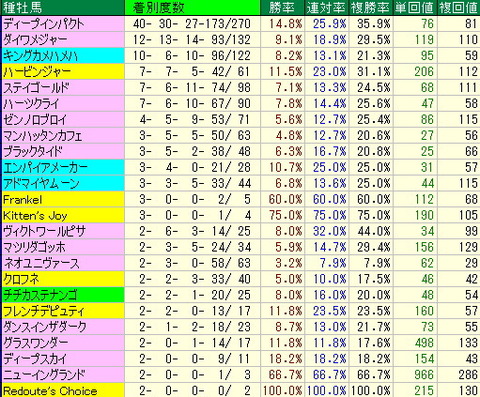Click ニューイングランド place return value 286

pos(468,375)
